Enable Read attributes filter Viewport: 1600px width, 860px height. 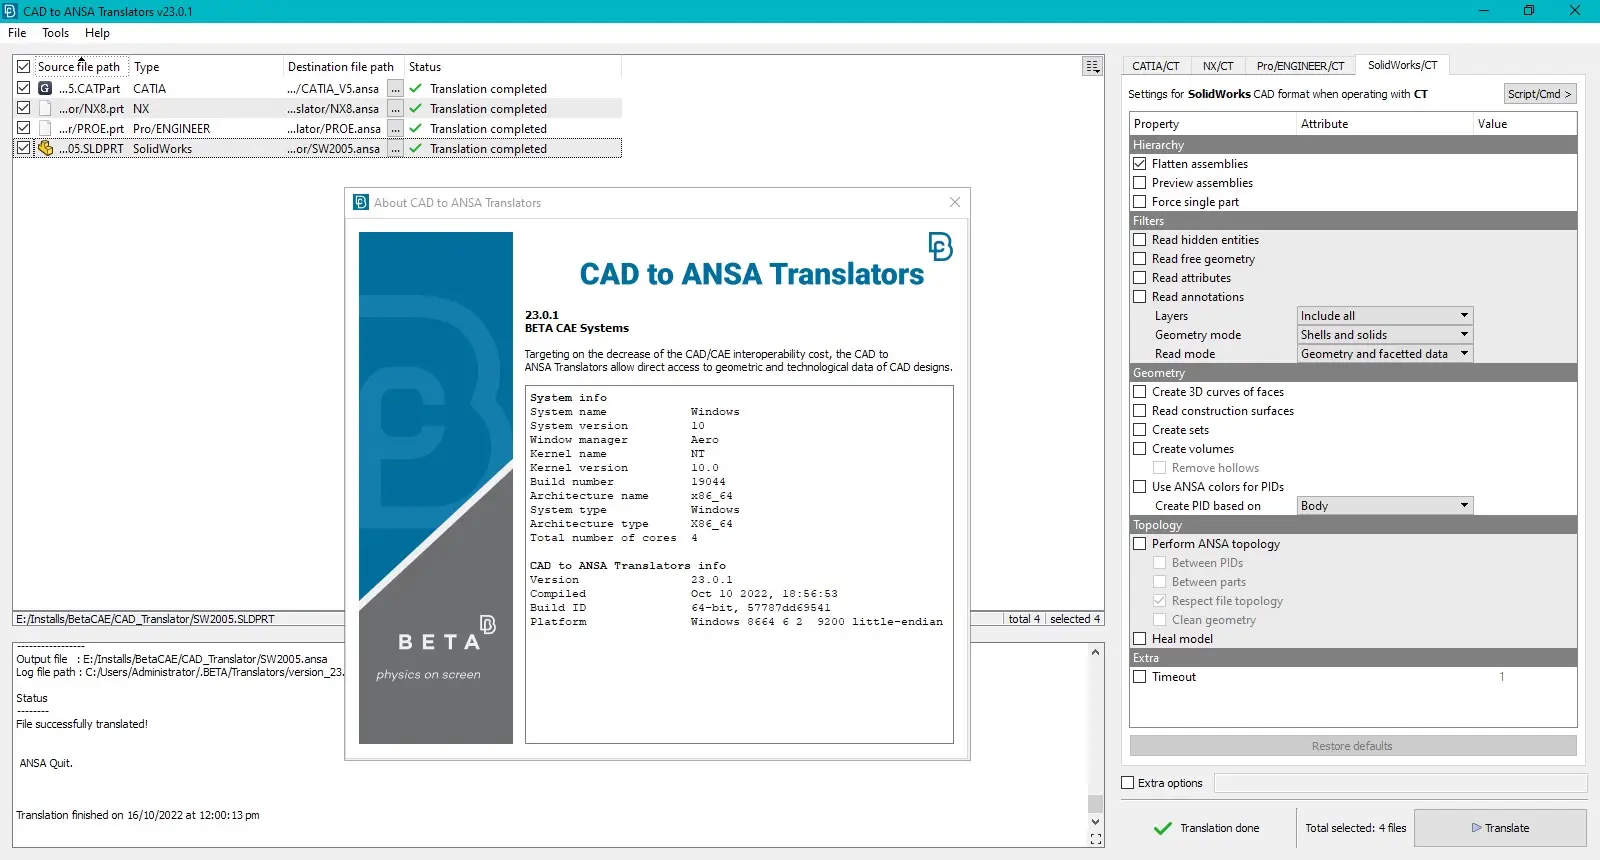1139,277
